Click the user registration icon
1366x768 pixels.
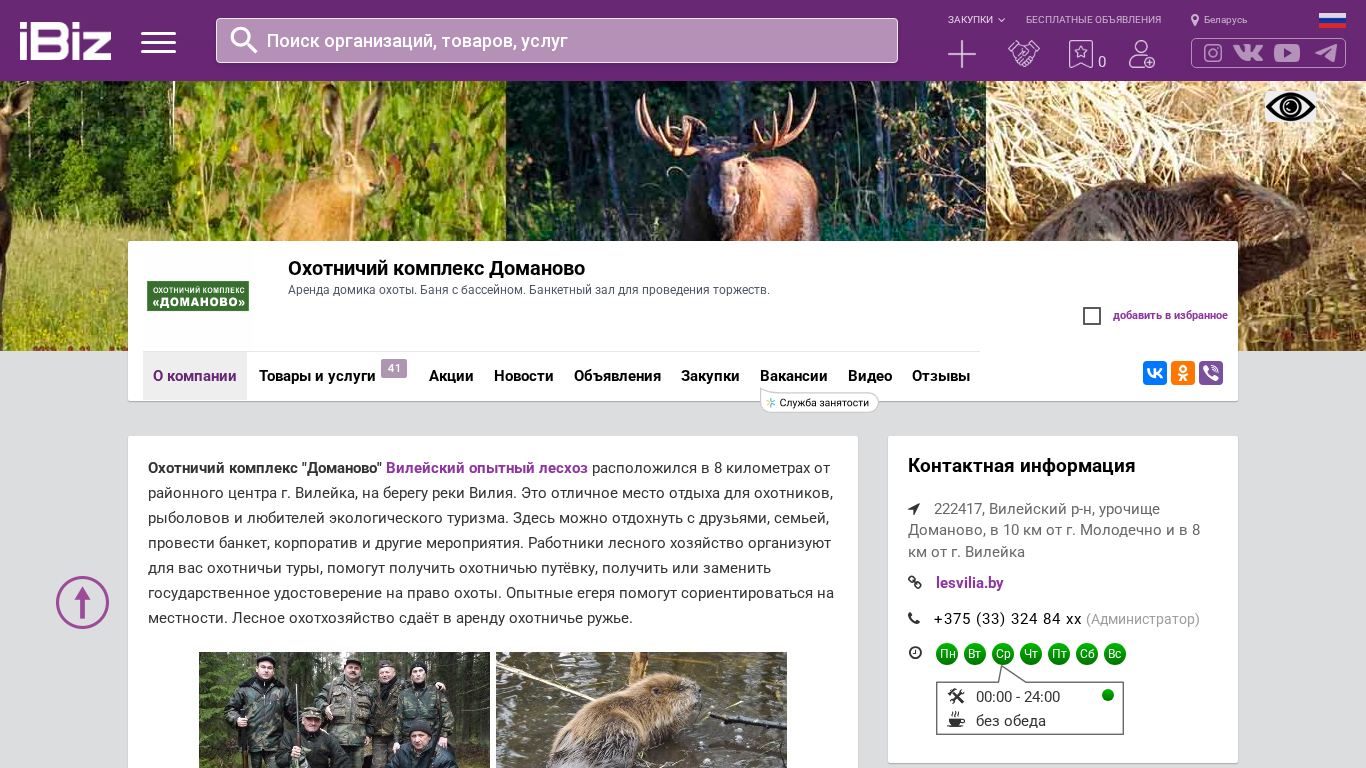[x=1141, y=54]
